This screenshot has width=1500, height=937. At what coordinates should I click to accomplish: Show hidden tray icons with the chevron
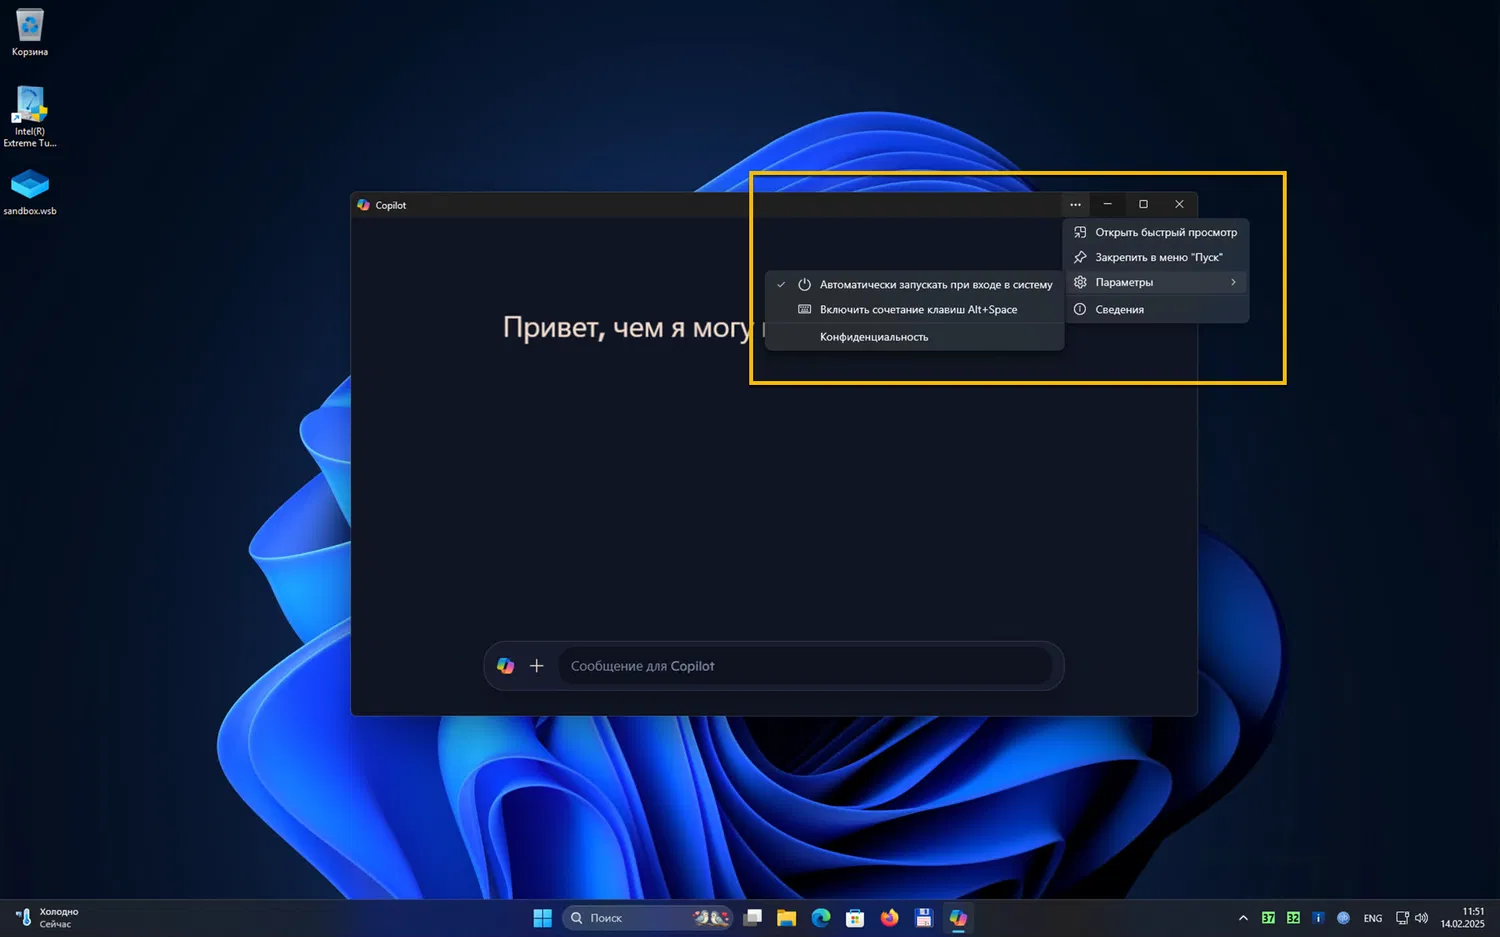[x=1243, y=918]
